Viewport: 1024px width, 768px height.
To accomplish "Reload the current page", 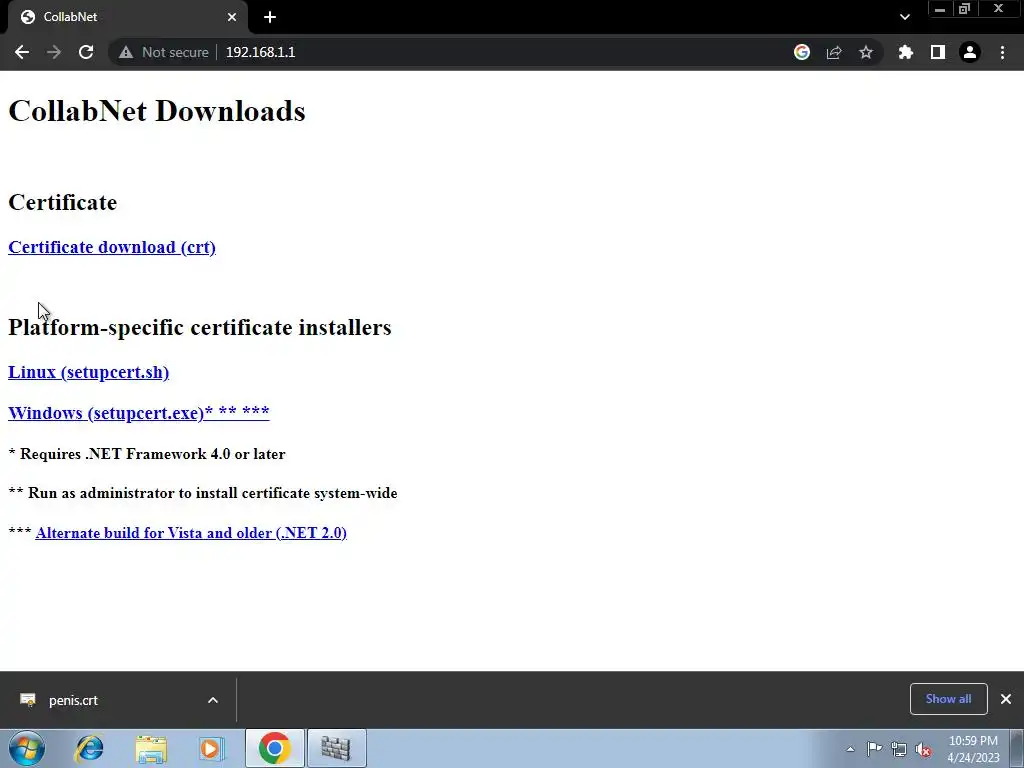I will [x=86, y=52].
